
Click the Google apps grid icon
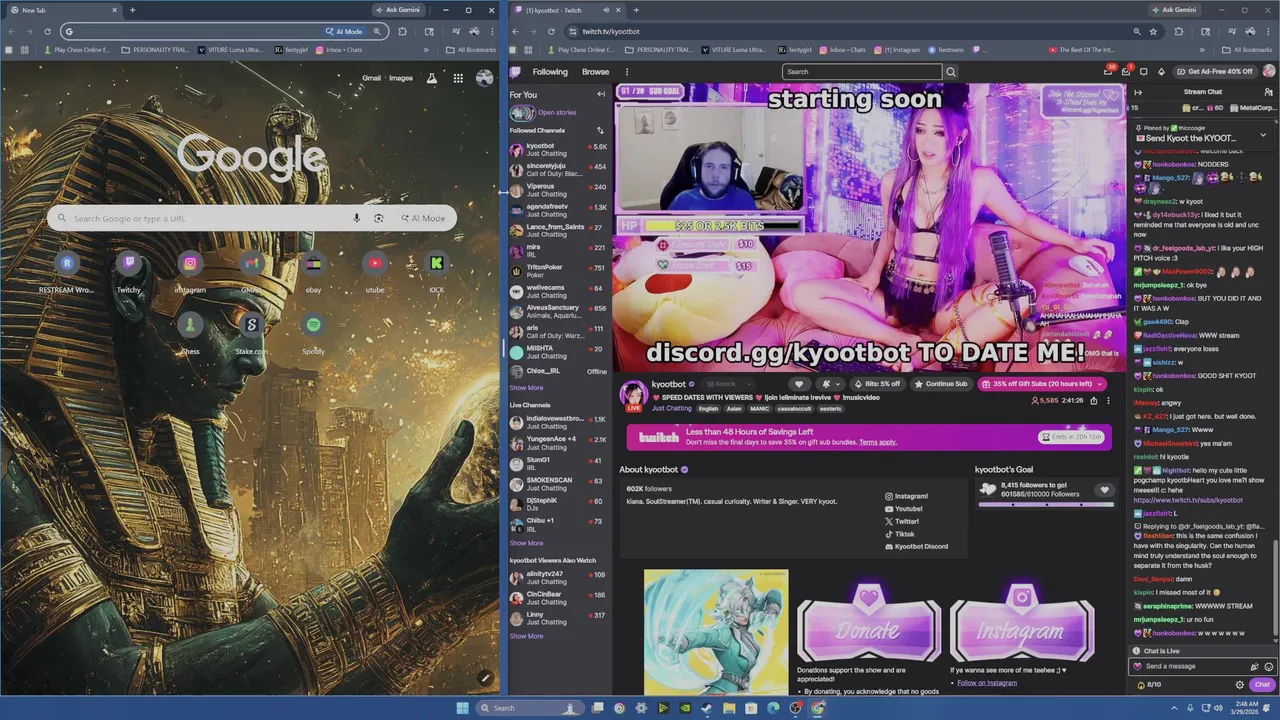458,78
